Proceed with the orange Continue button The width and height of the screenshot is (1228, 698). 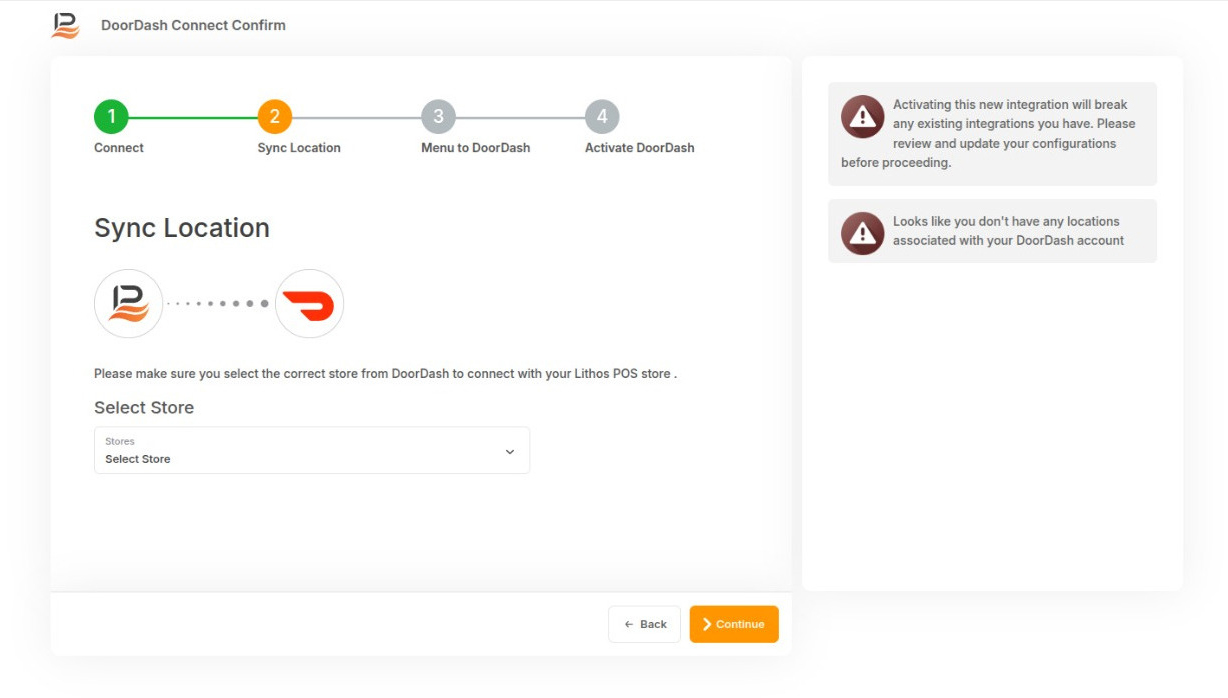[734, 624]
